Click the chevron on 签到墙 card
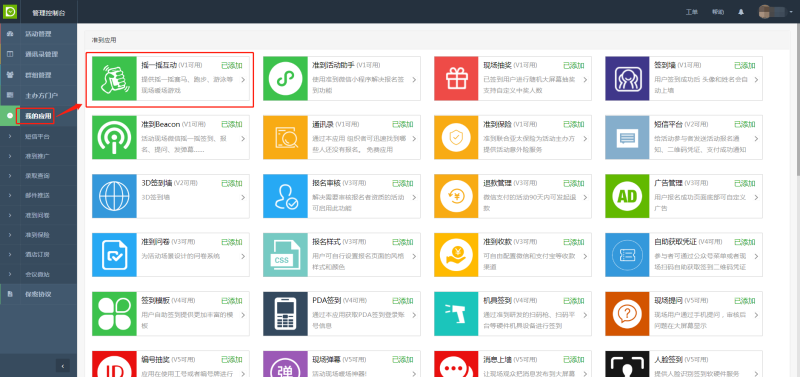800x377 pixels. pyautogui.click(x=756, y=80)
